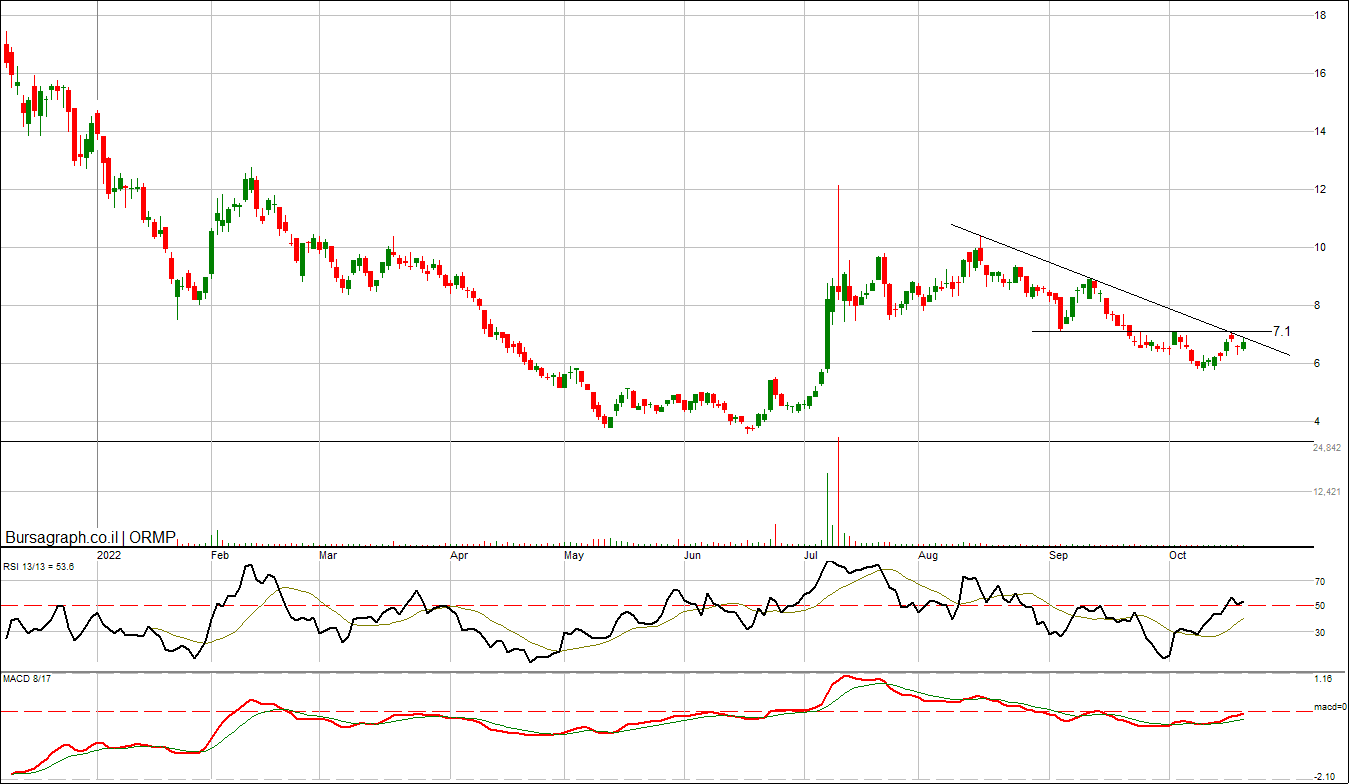
Task: Select the RSI 70 overbought level label
Action: [1319, 582]
